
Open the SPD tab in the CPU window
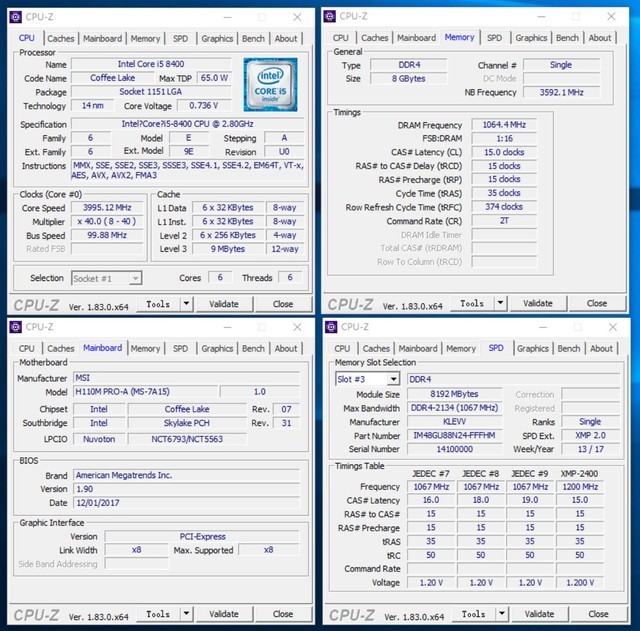[180, 38]
